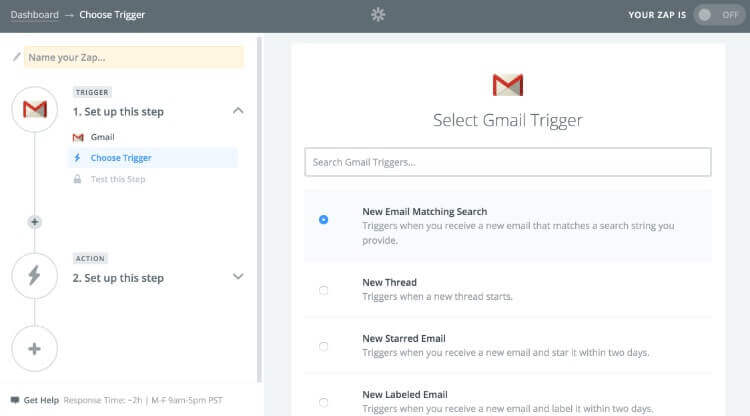Select the New Email Matching Search radio button

click(323, 219)
